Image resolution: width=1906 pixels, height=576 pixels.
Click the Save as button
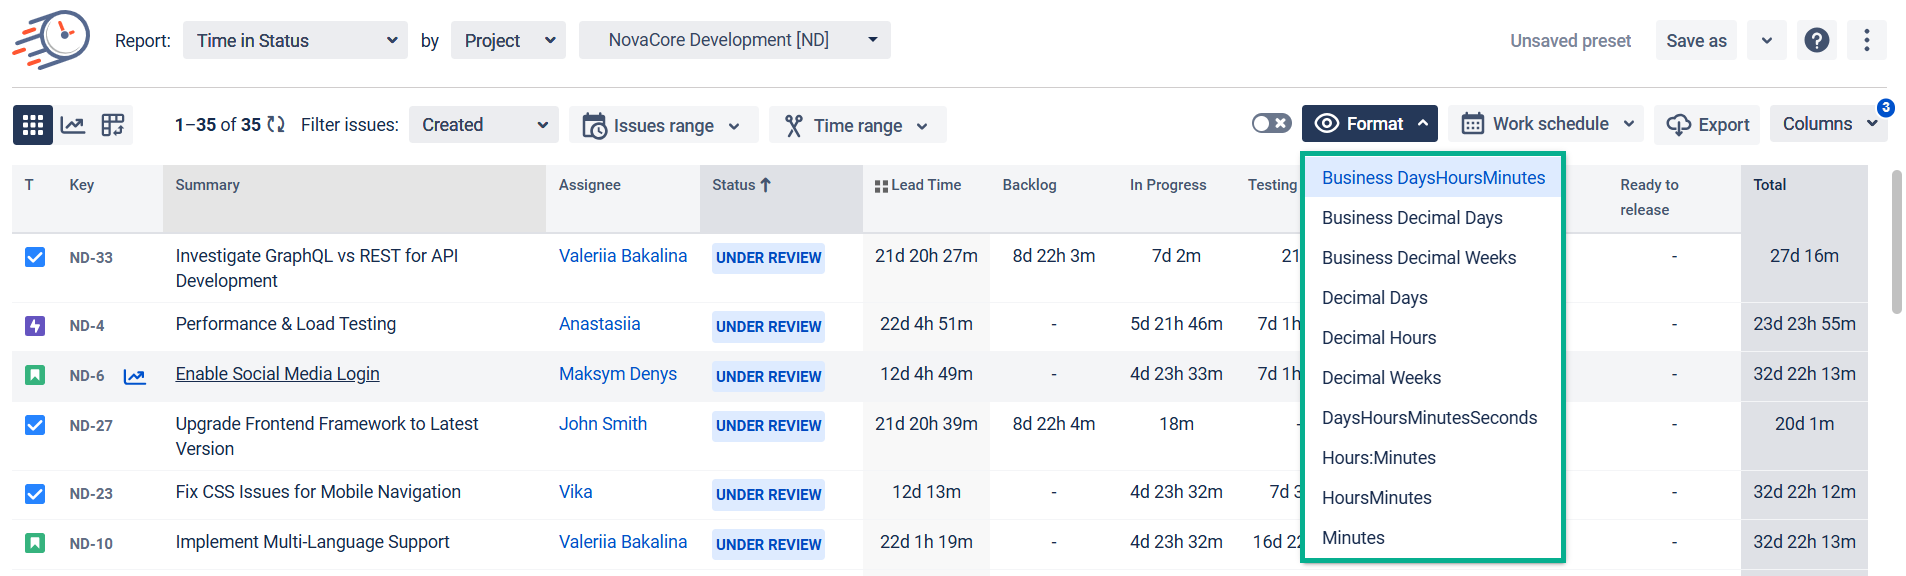1696,40
